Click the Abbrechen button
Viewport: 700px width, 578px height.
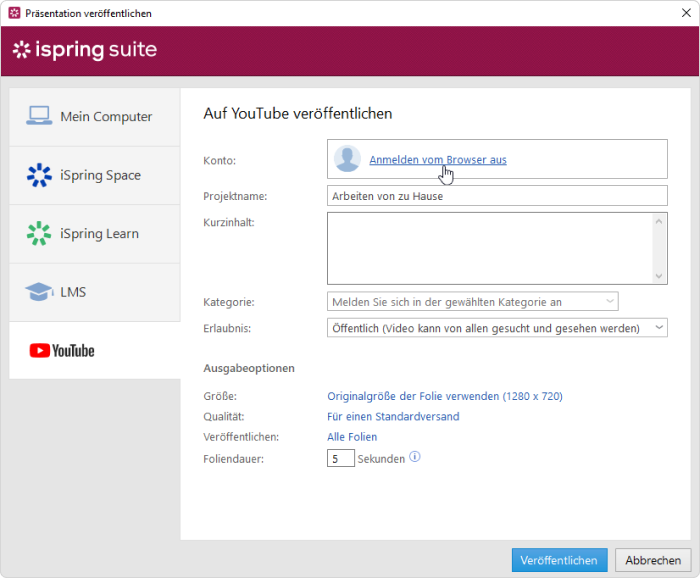(x=653, y=560)
